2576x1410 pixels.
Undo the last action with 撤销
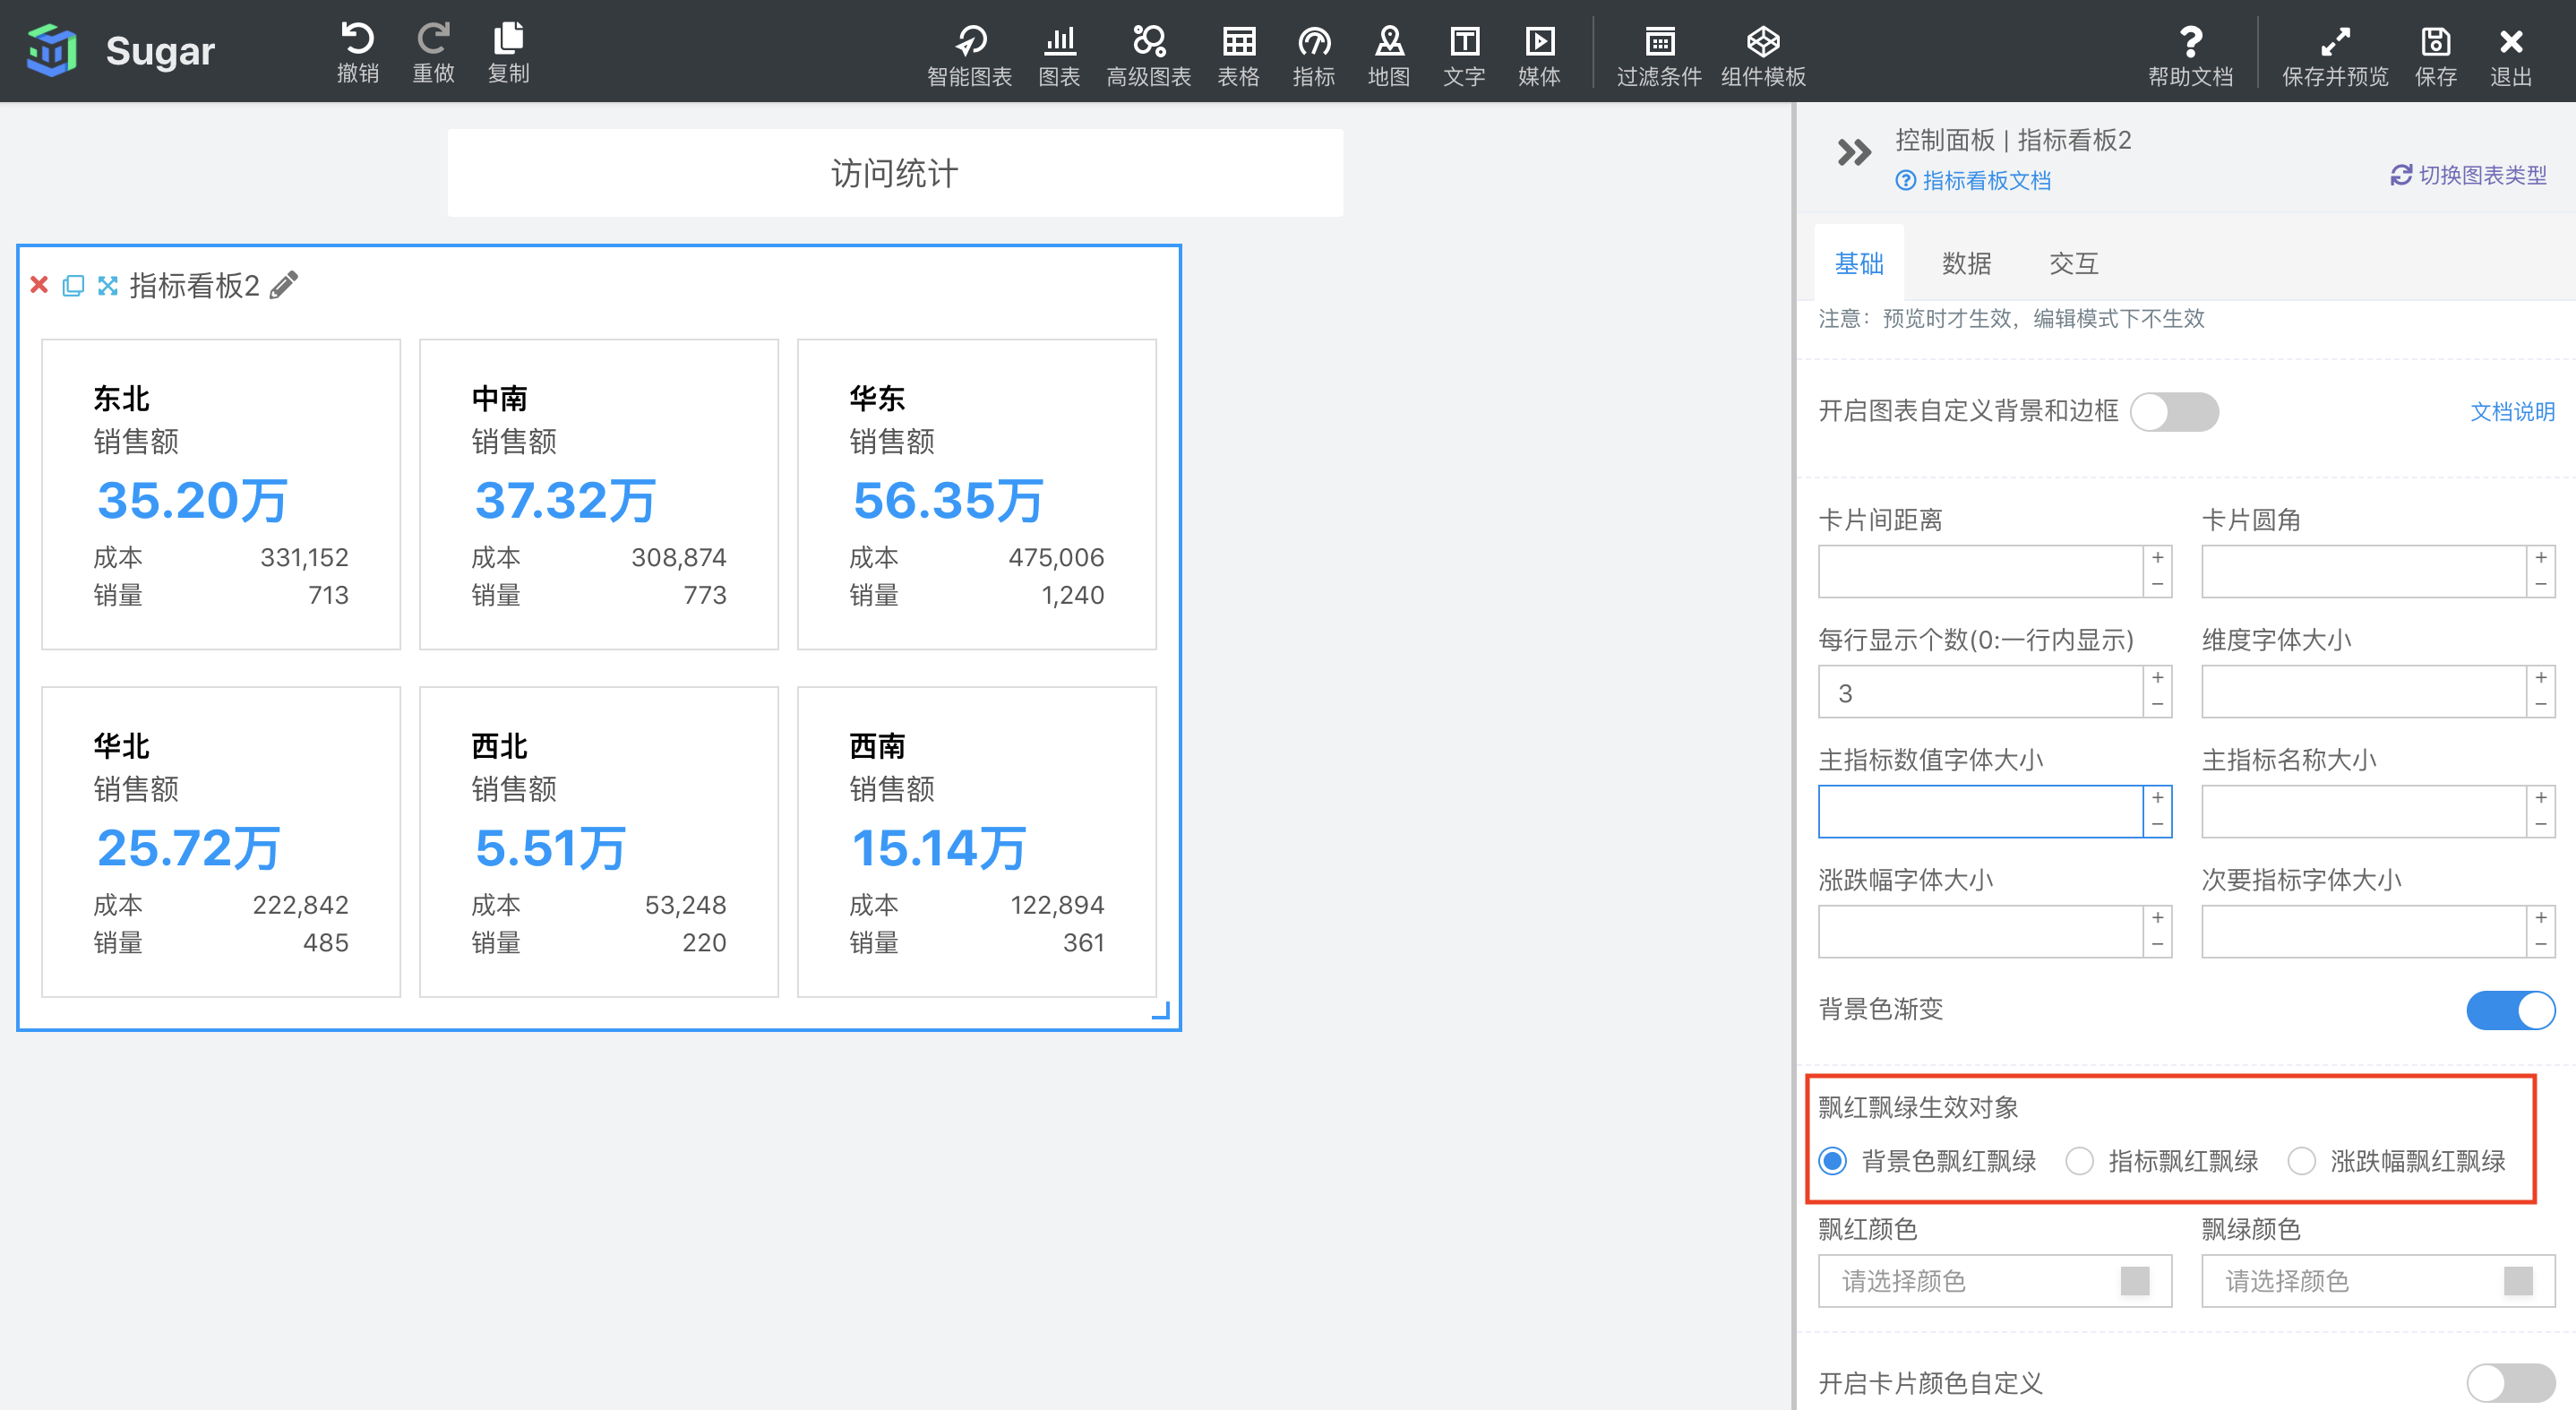coord(358,52)
